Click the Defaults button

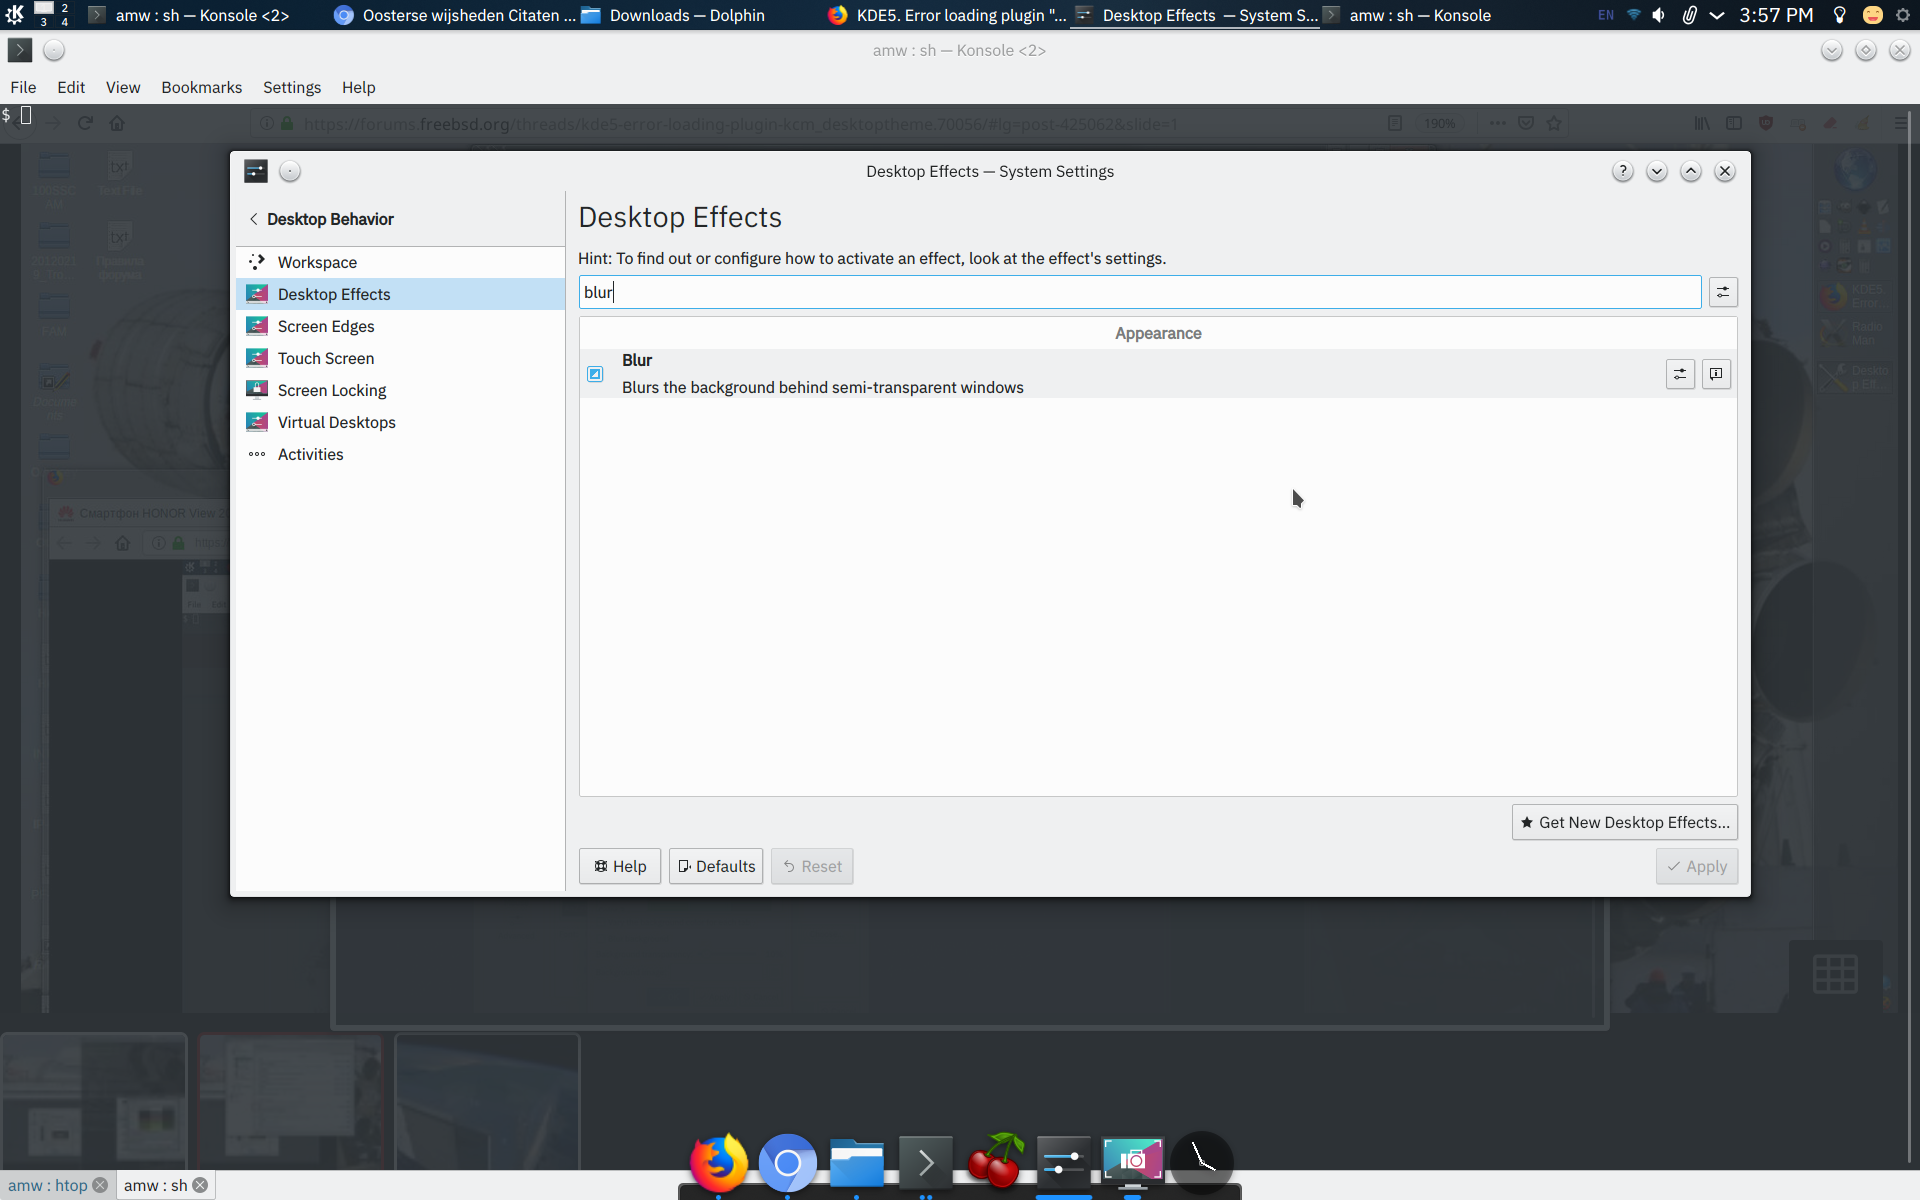click(x=716, y=866)
